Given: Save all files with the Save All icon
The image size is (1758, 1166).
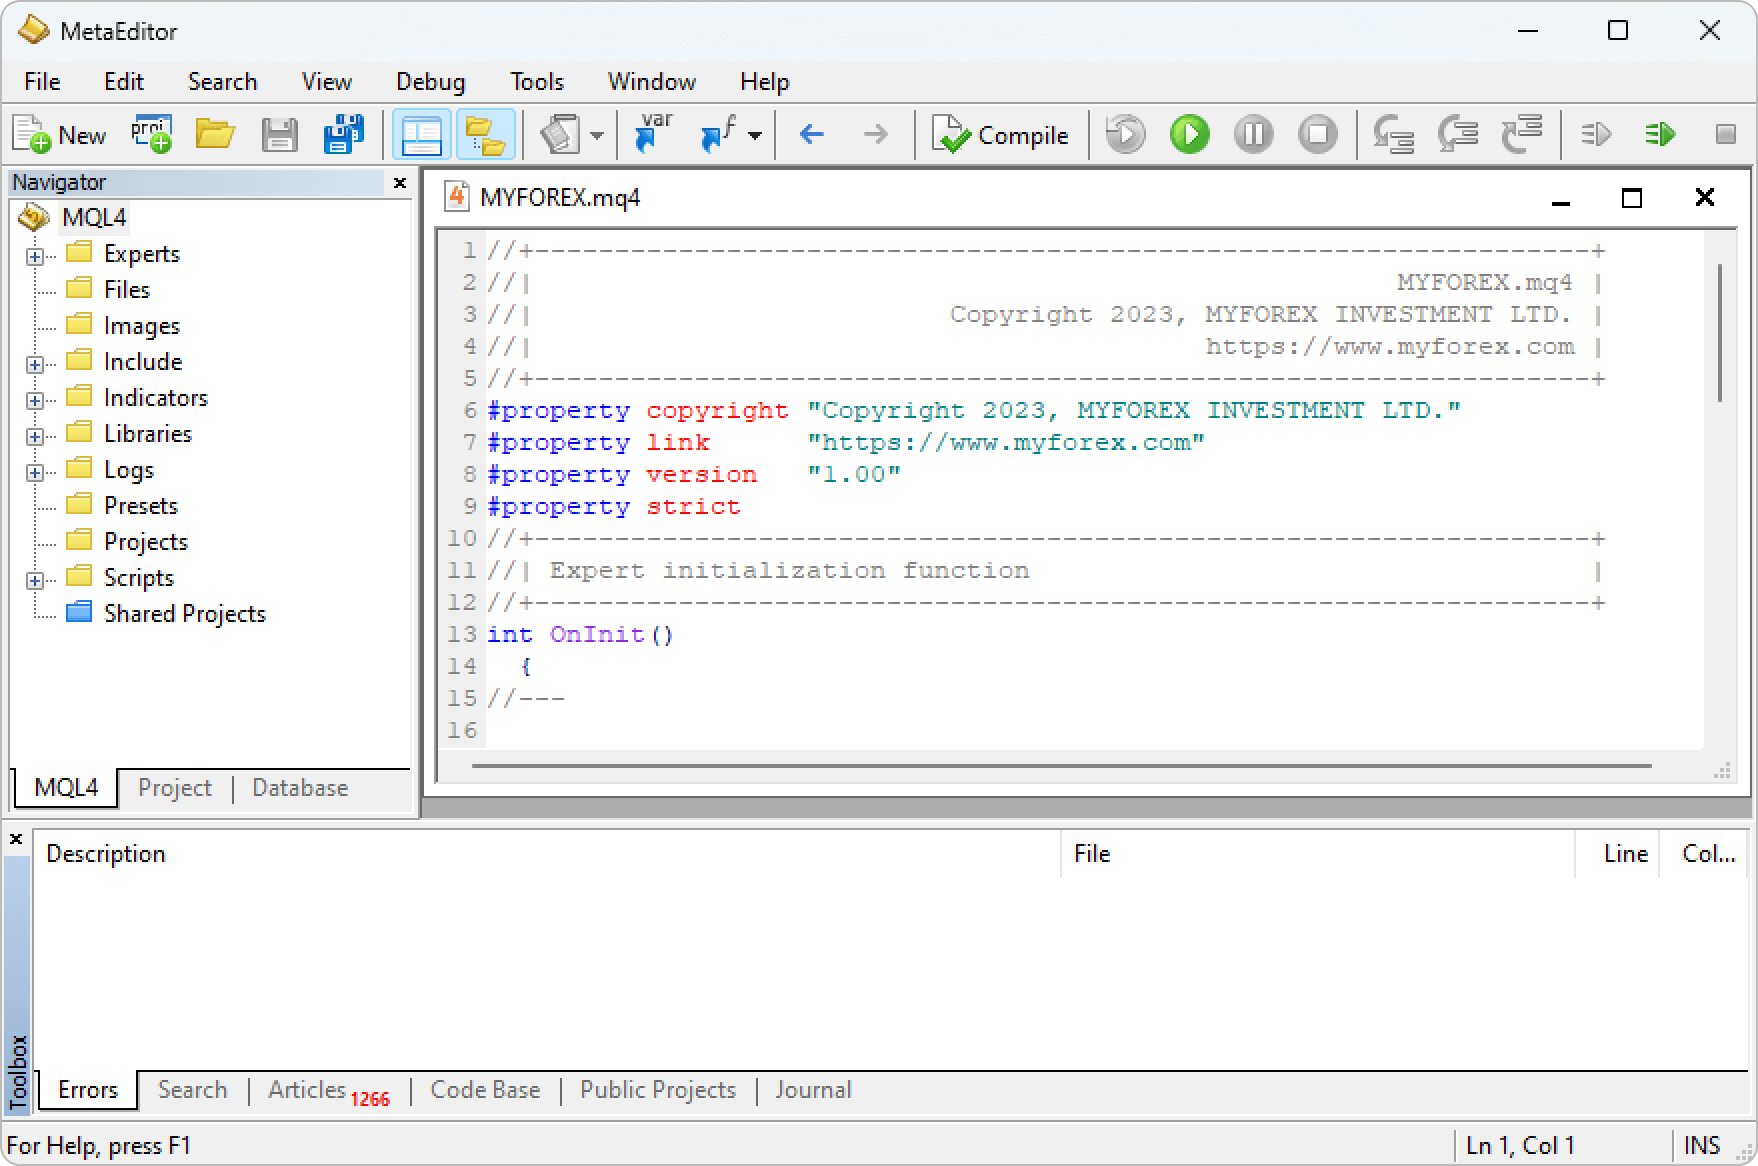Looking at the screenshot, I should click(x=343, y=134).
